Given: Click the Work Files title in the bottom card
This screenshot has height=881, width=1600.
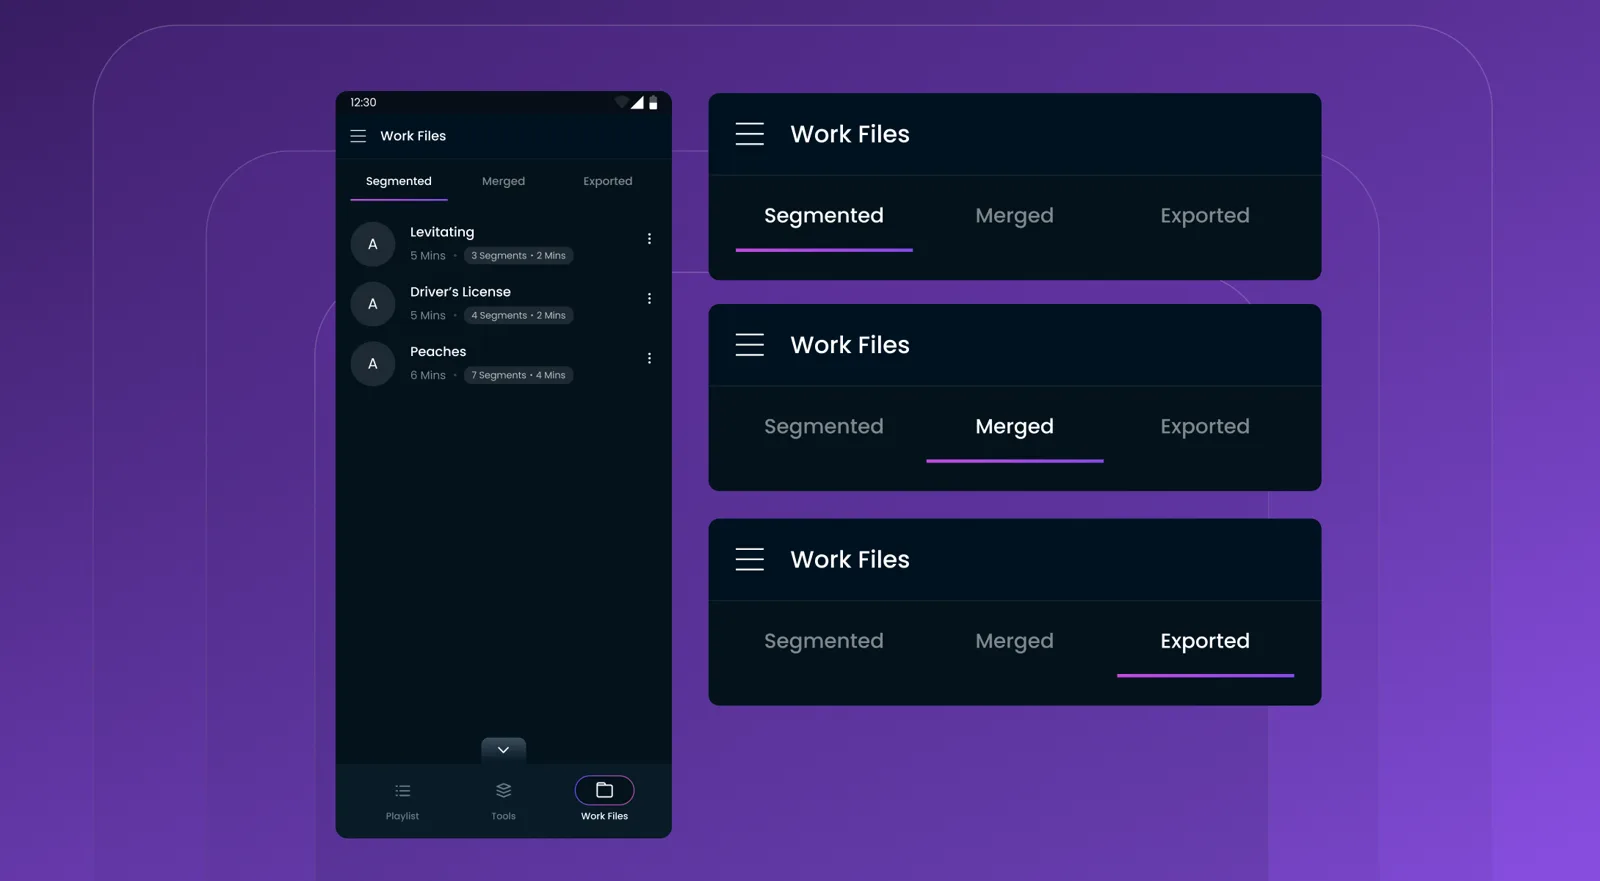Looking at the screenshot, I should click(x=850, y=559).
